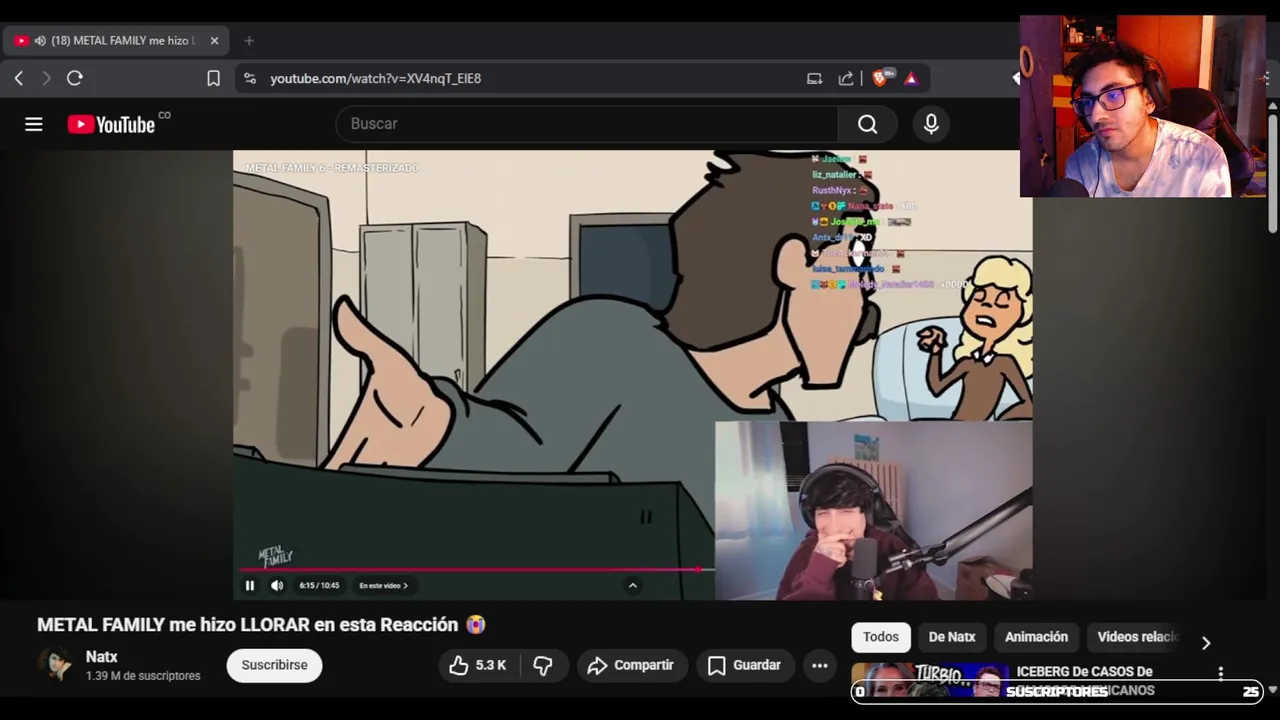Open Natx channel avatar
This screenshot has height=720, width=1280.
pos(56,665)
